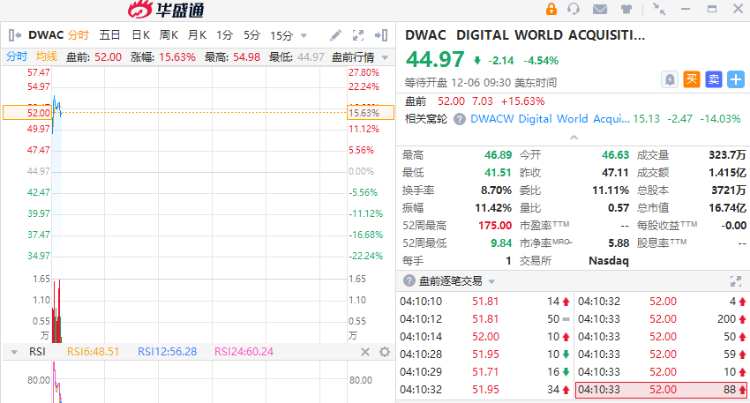Select the 04:10:29 trade at 51.71
Screen dimensions: 750x403
coord(485,372)
